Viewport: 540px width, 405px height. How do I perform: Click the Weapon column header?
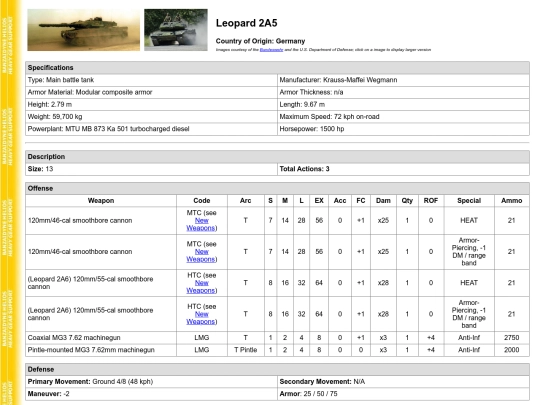click(x=101, y=200)
